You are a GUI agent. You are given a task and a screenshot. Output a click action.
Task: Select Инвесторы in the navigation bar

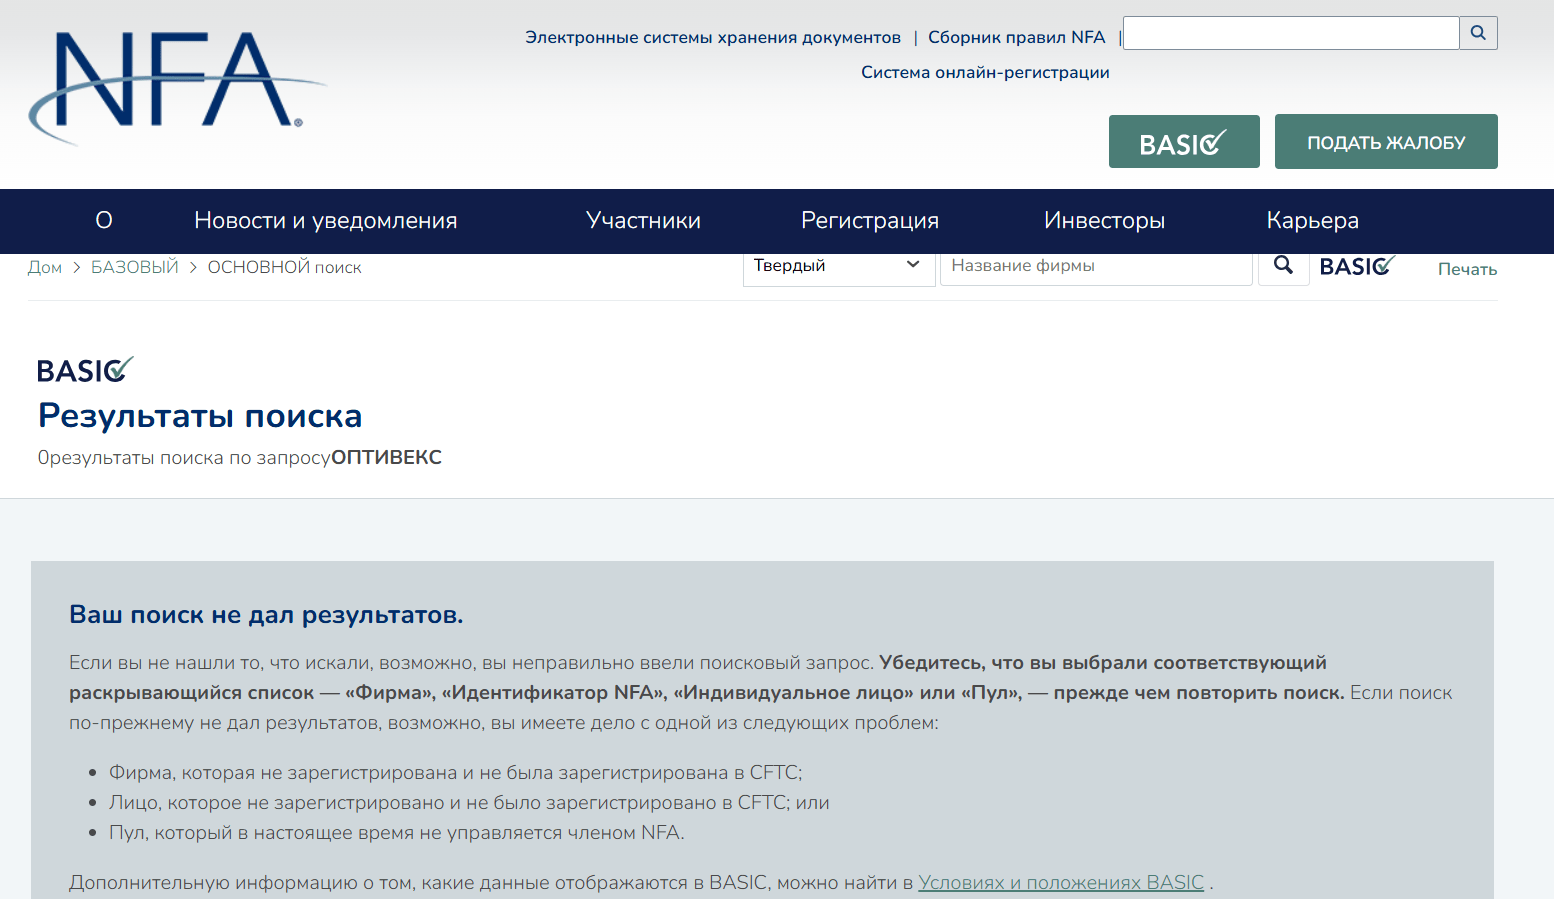point(1104,220)
